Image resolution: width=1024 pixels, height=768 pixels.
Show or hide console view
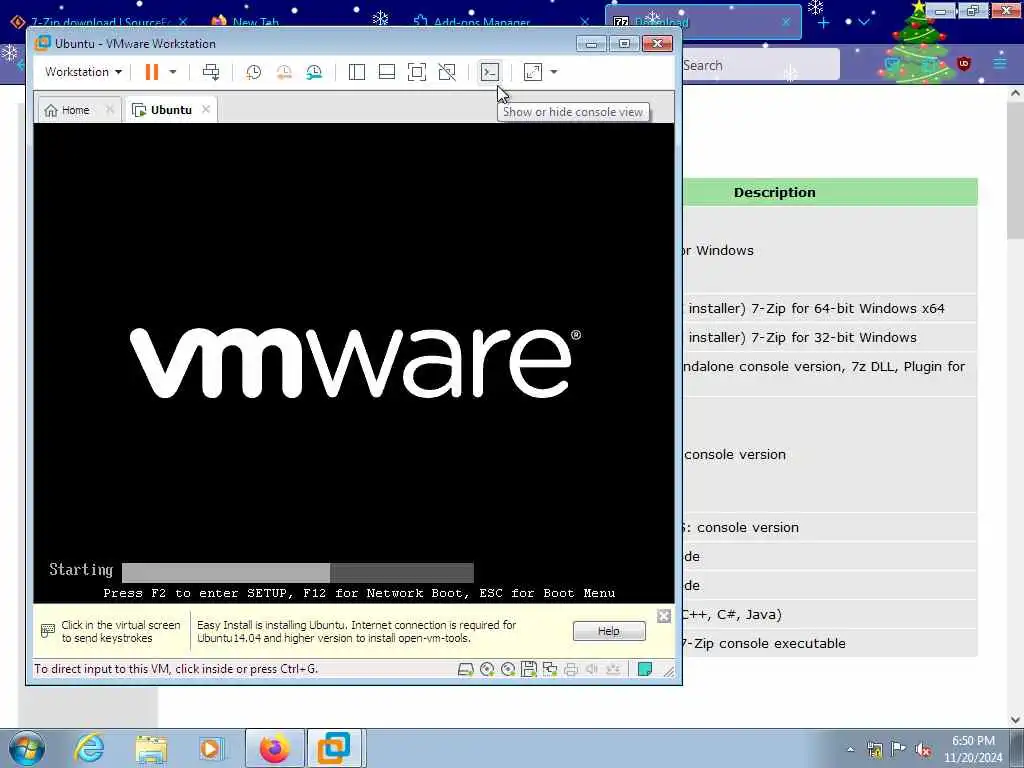pyautogui.click(x=490, y=72)
